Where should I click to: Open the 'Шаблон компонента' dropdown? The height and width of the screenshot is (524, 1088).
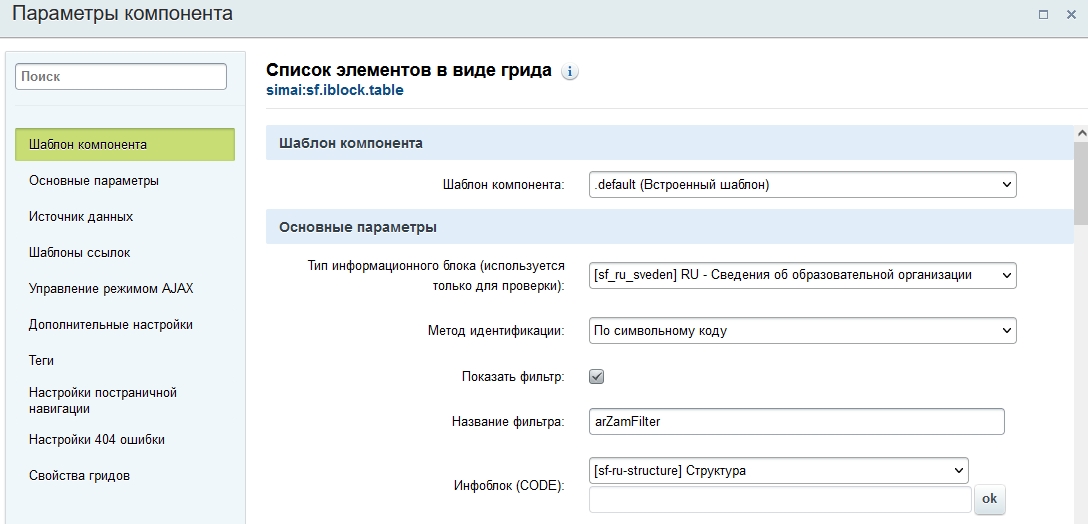pyautogui.click(x=802, y=185)
